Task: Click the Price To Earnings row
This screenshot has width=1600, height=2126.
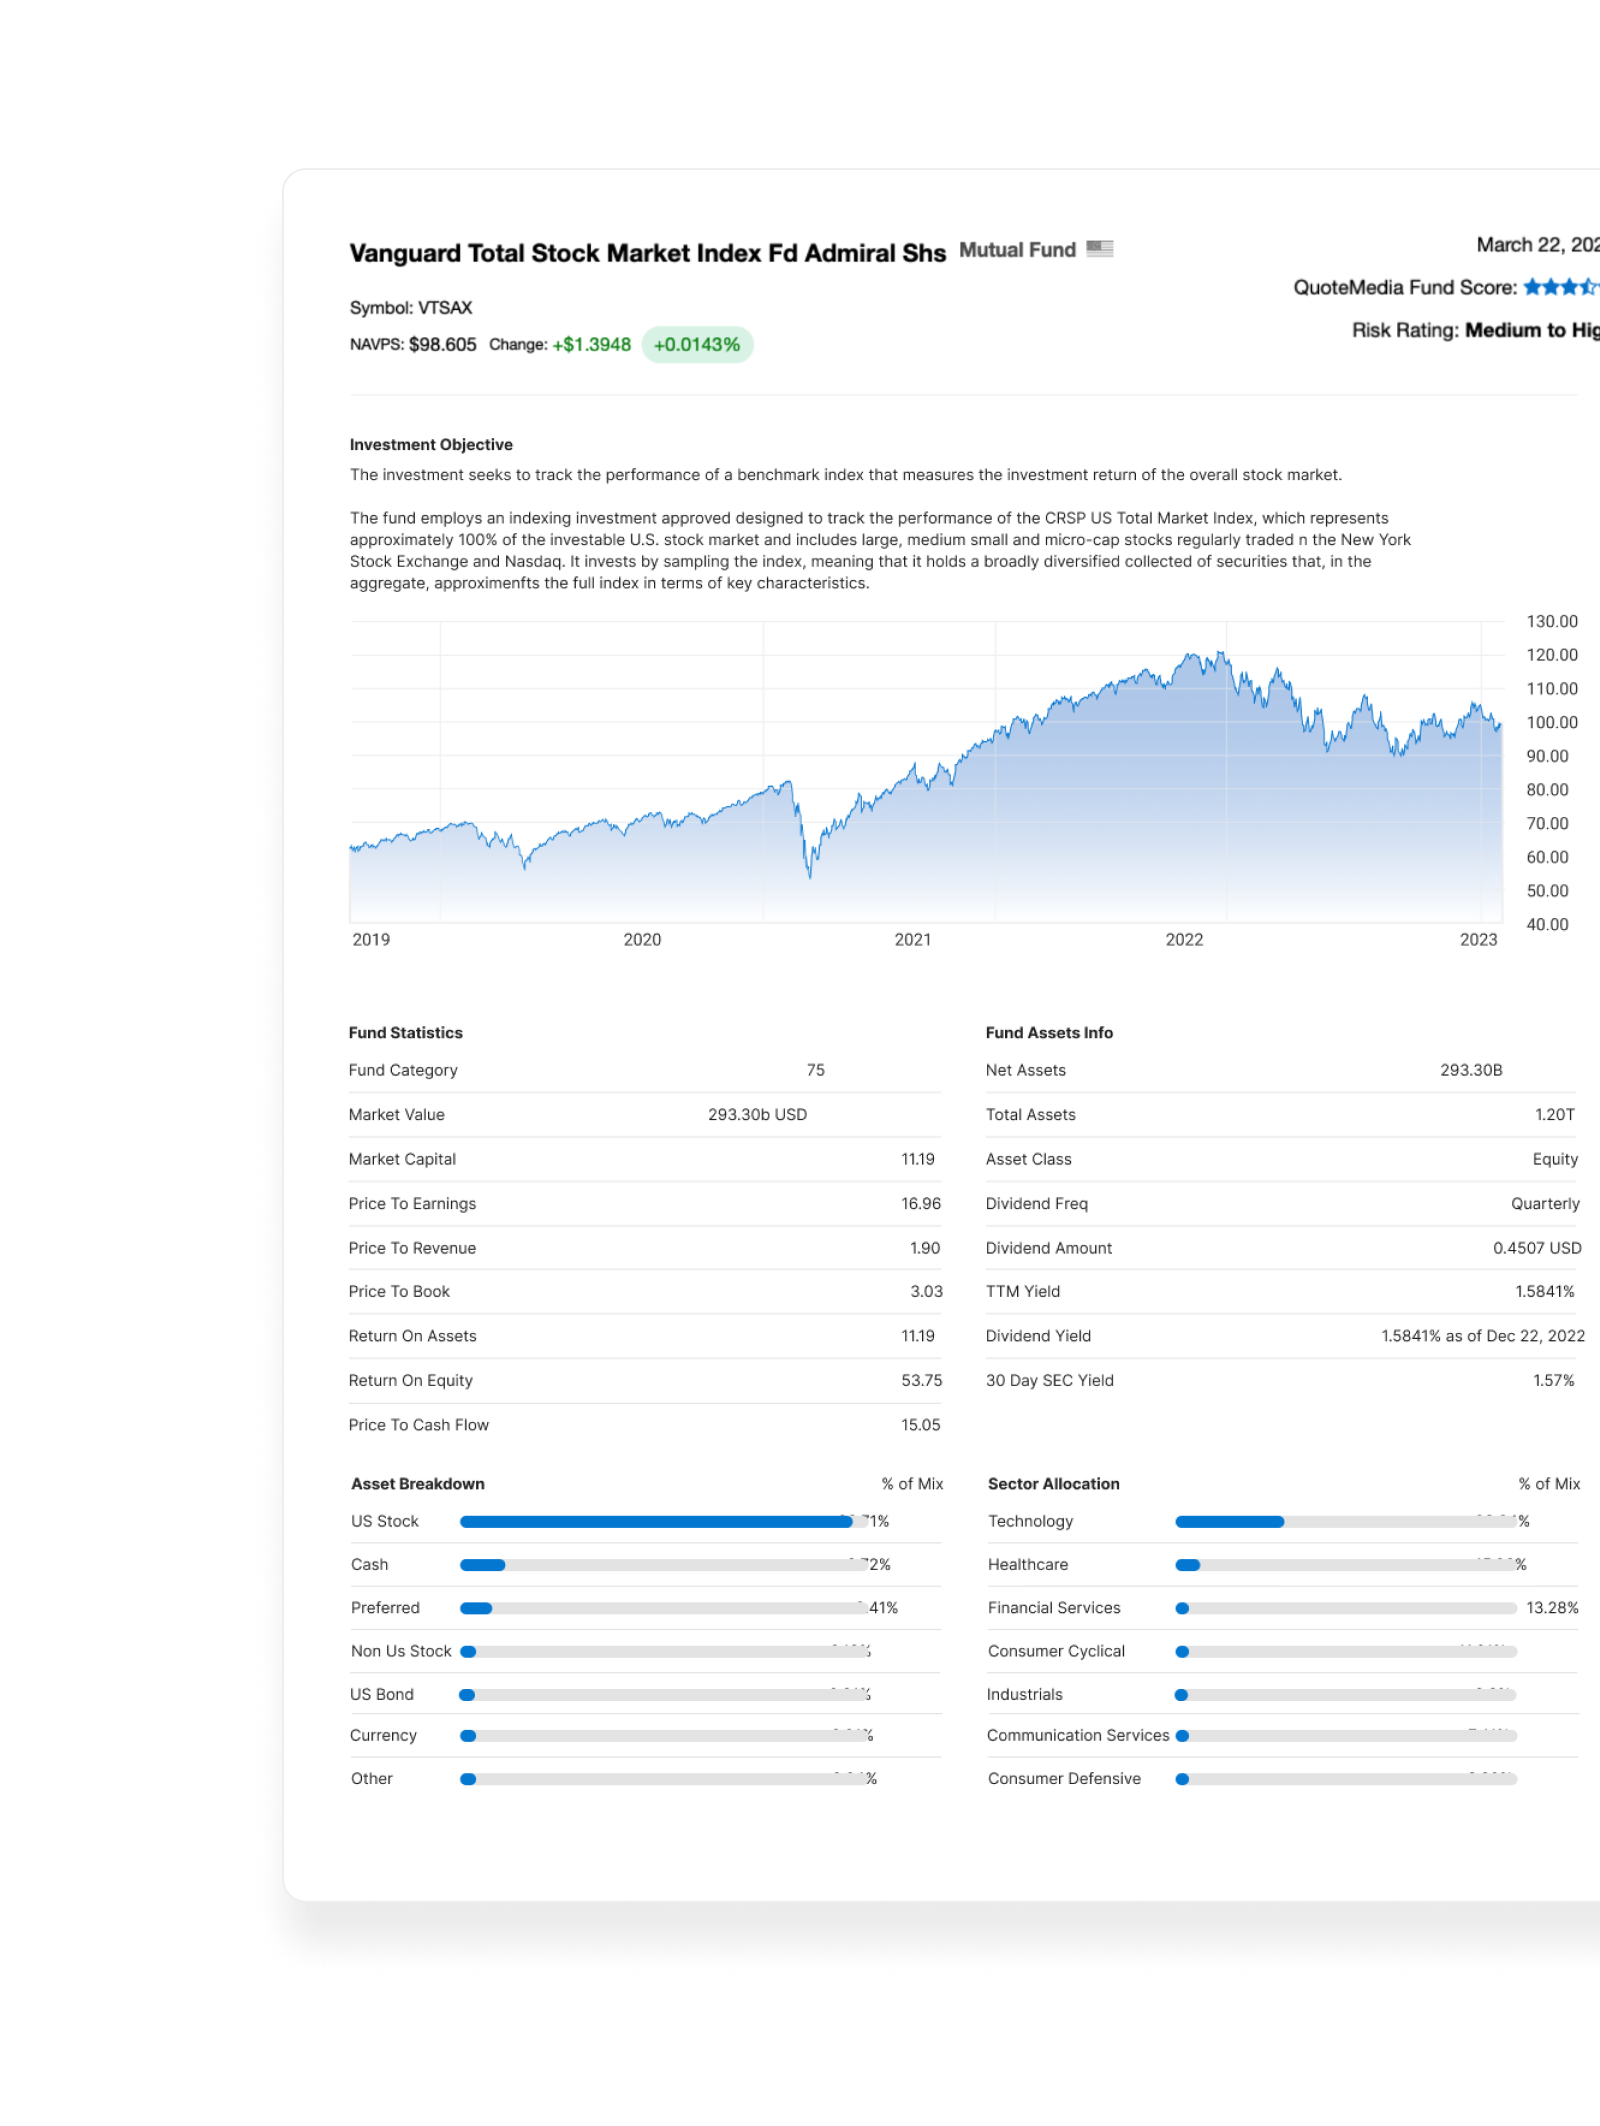Action: coord(644,1204)
